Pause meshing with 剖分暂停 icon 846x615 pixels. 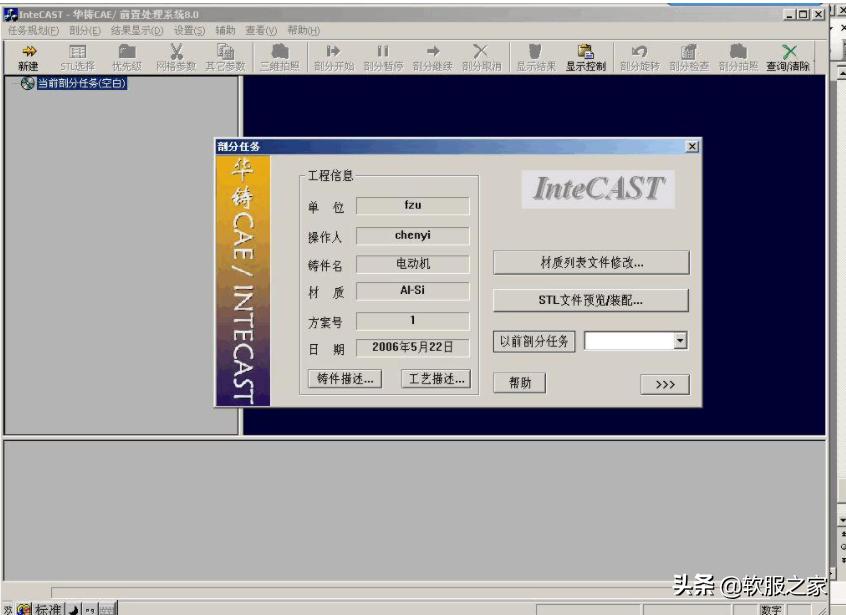pos(382,52)
